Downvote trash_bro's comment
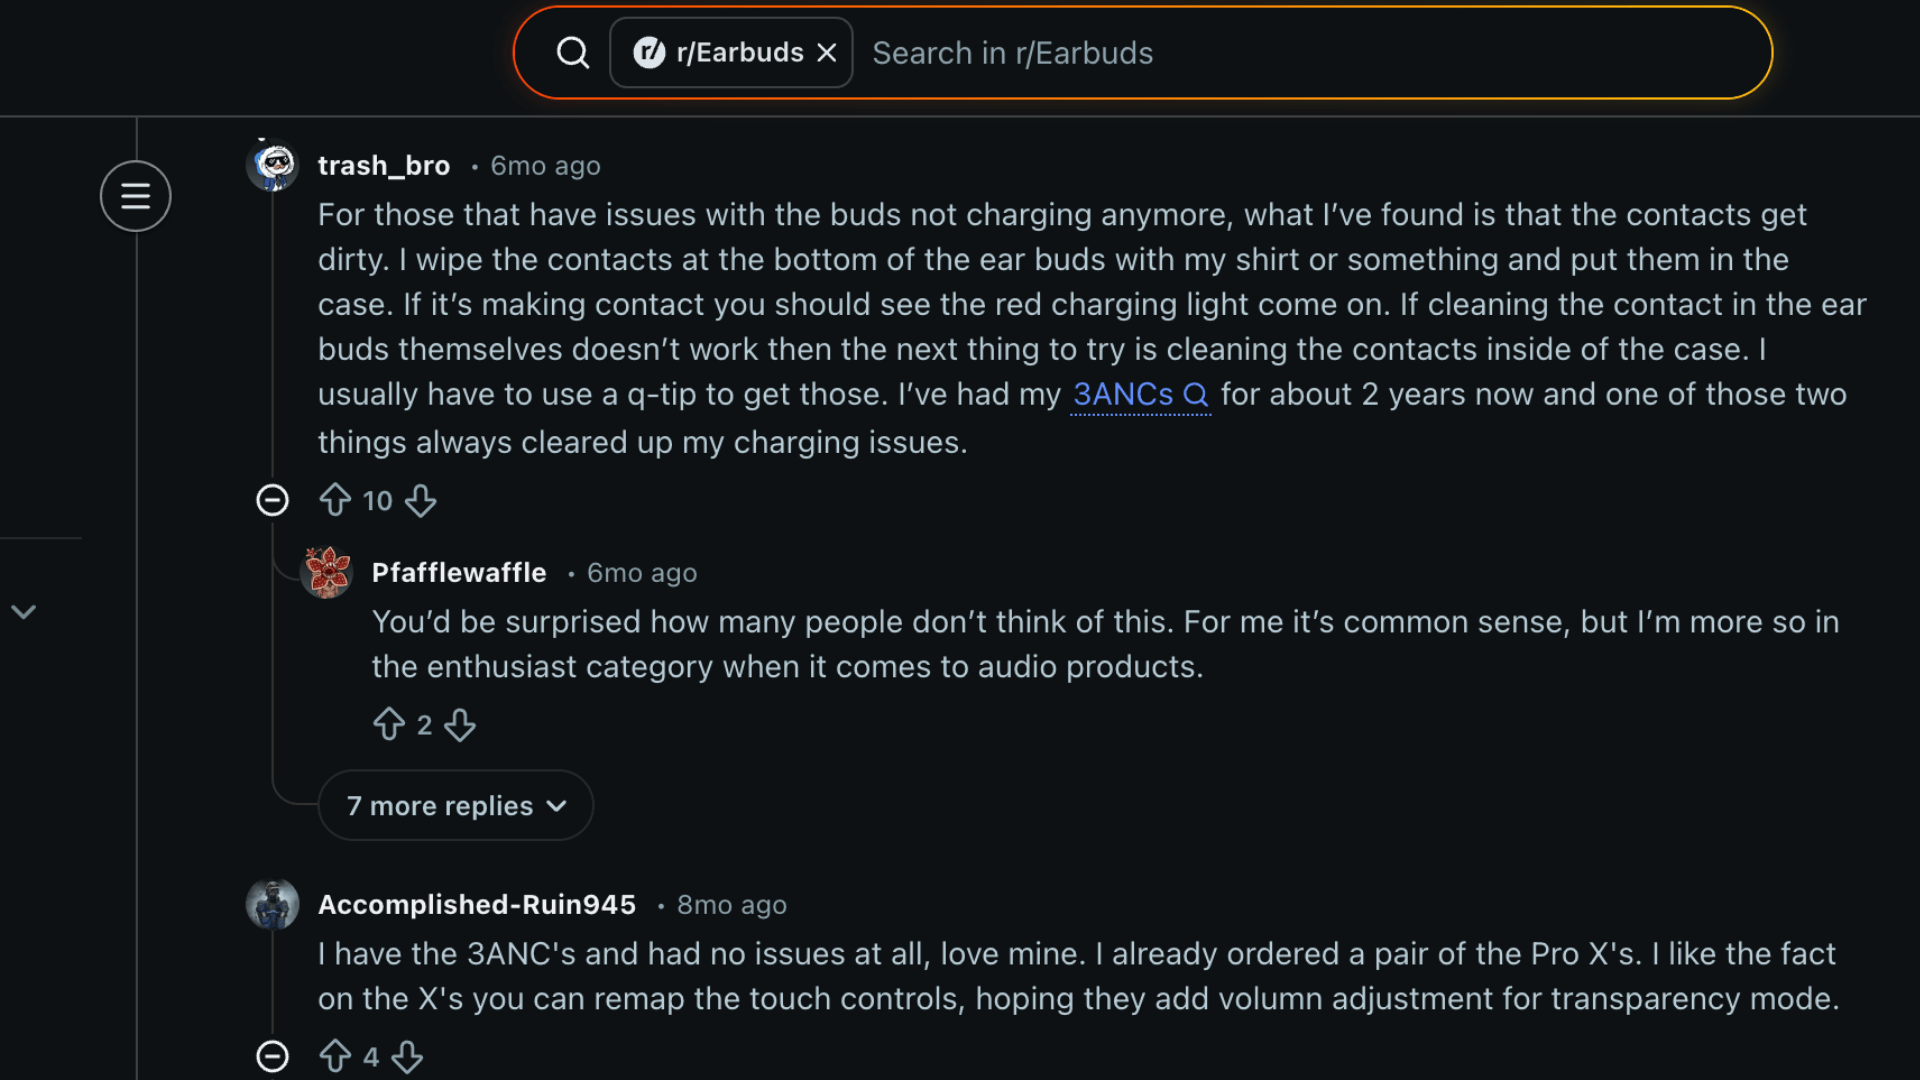Image resolution: width=1920 pixels, height=1080 pixels. coord(420,500)
